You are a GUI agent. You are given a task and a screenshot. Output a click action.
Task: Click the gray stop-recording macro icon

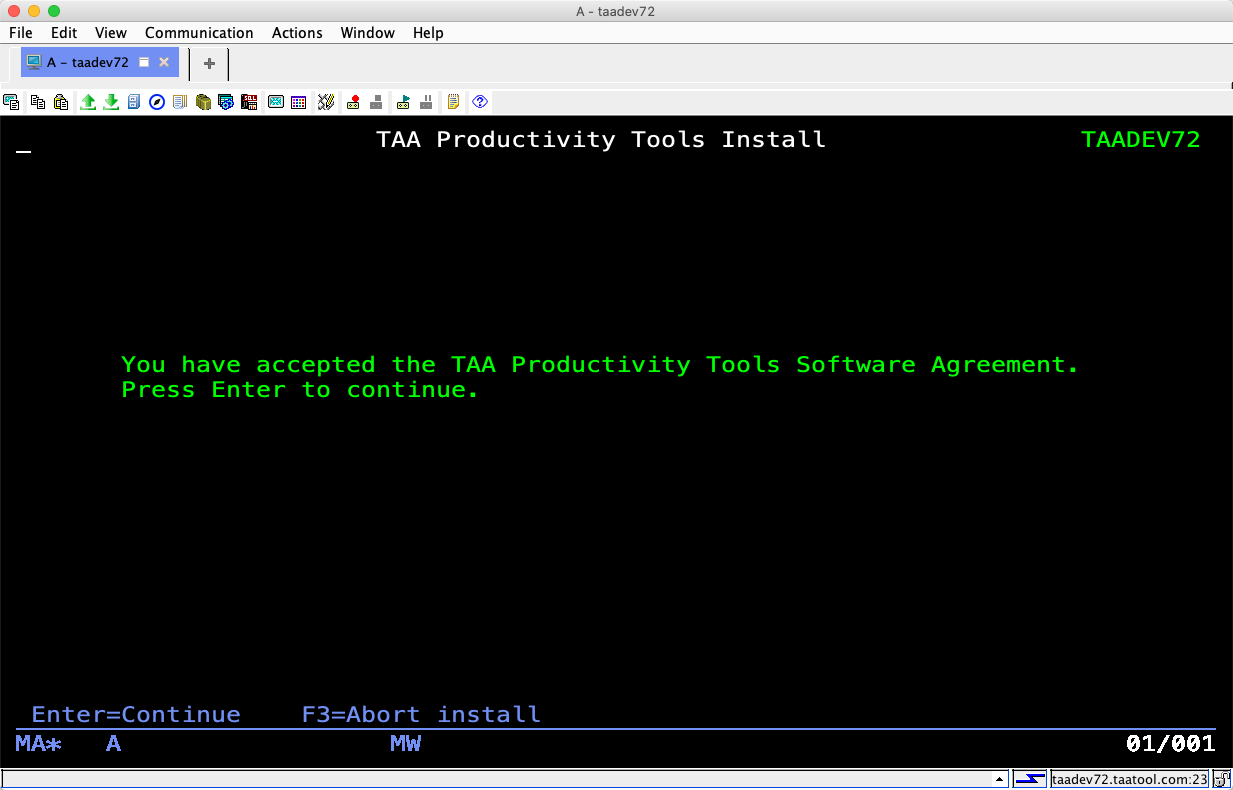tap(376, 102)
